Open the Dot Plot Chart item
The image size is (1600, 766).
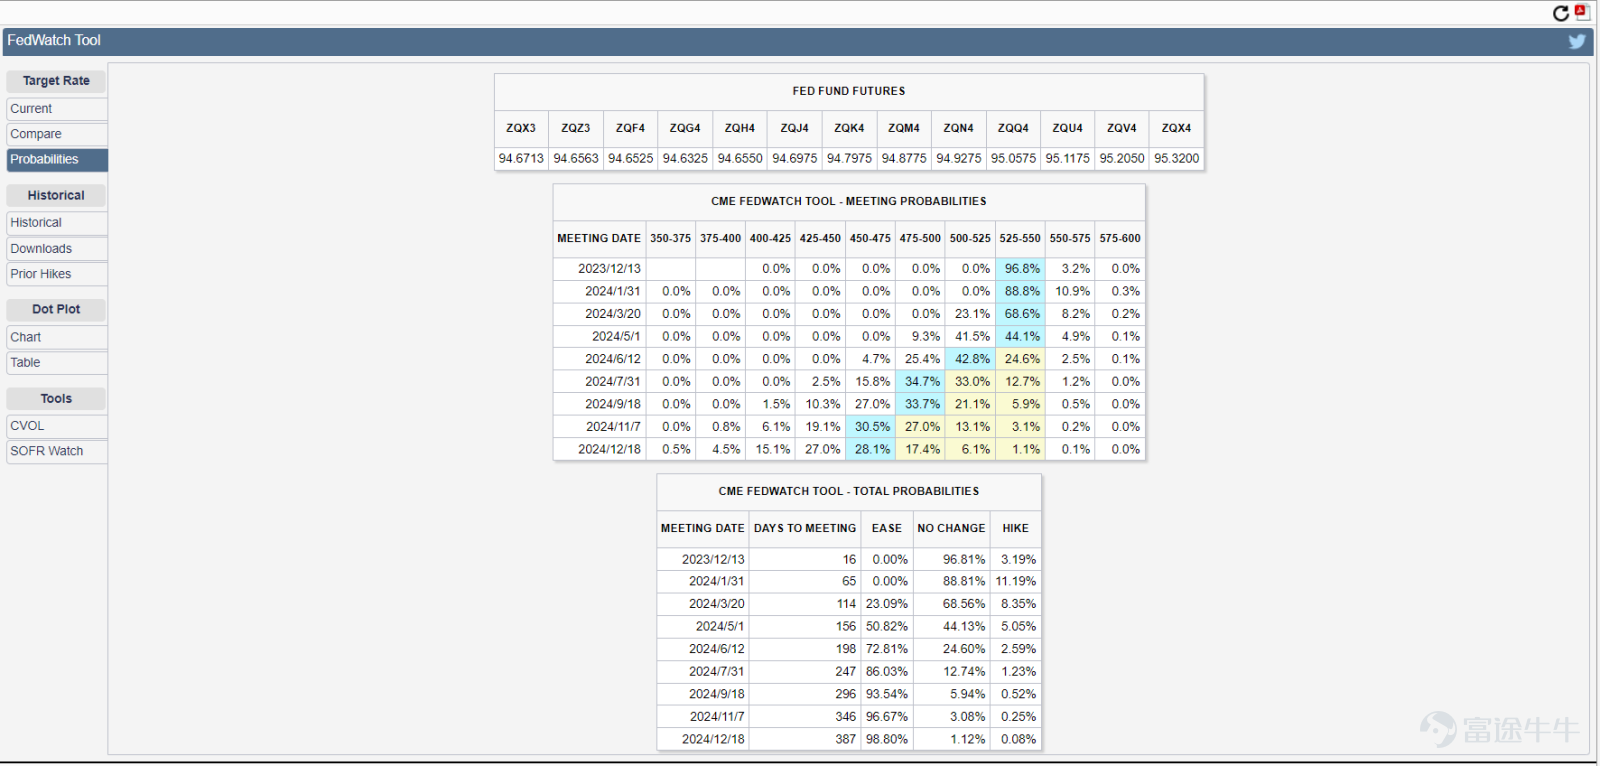57,337
